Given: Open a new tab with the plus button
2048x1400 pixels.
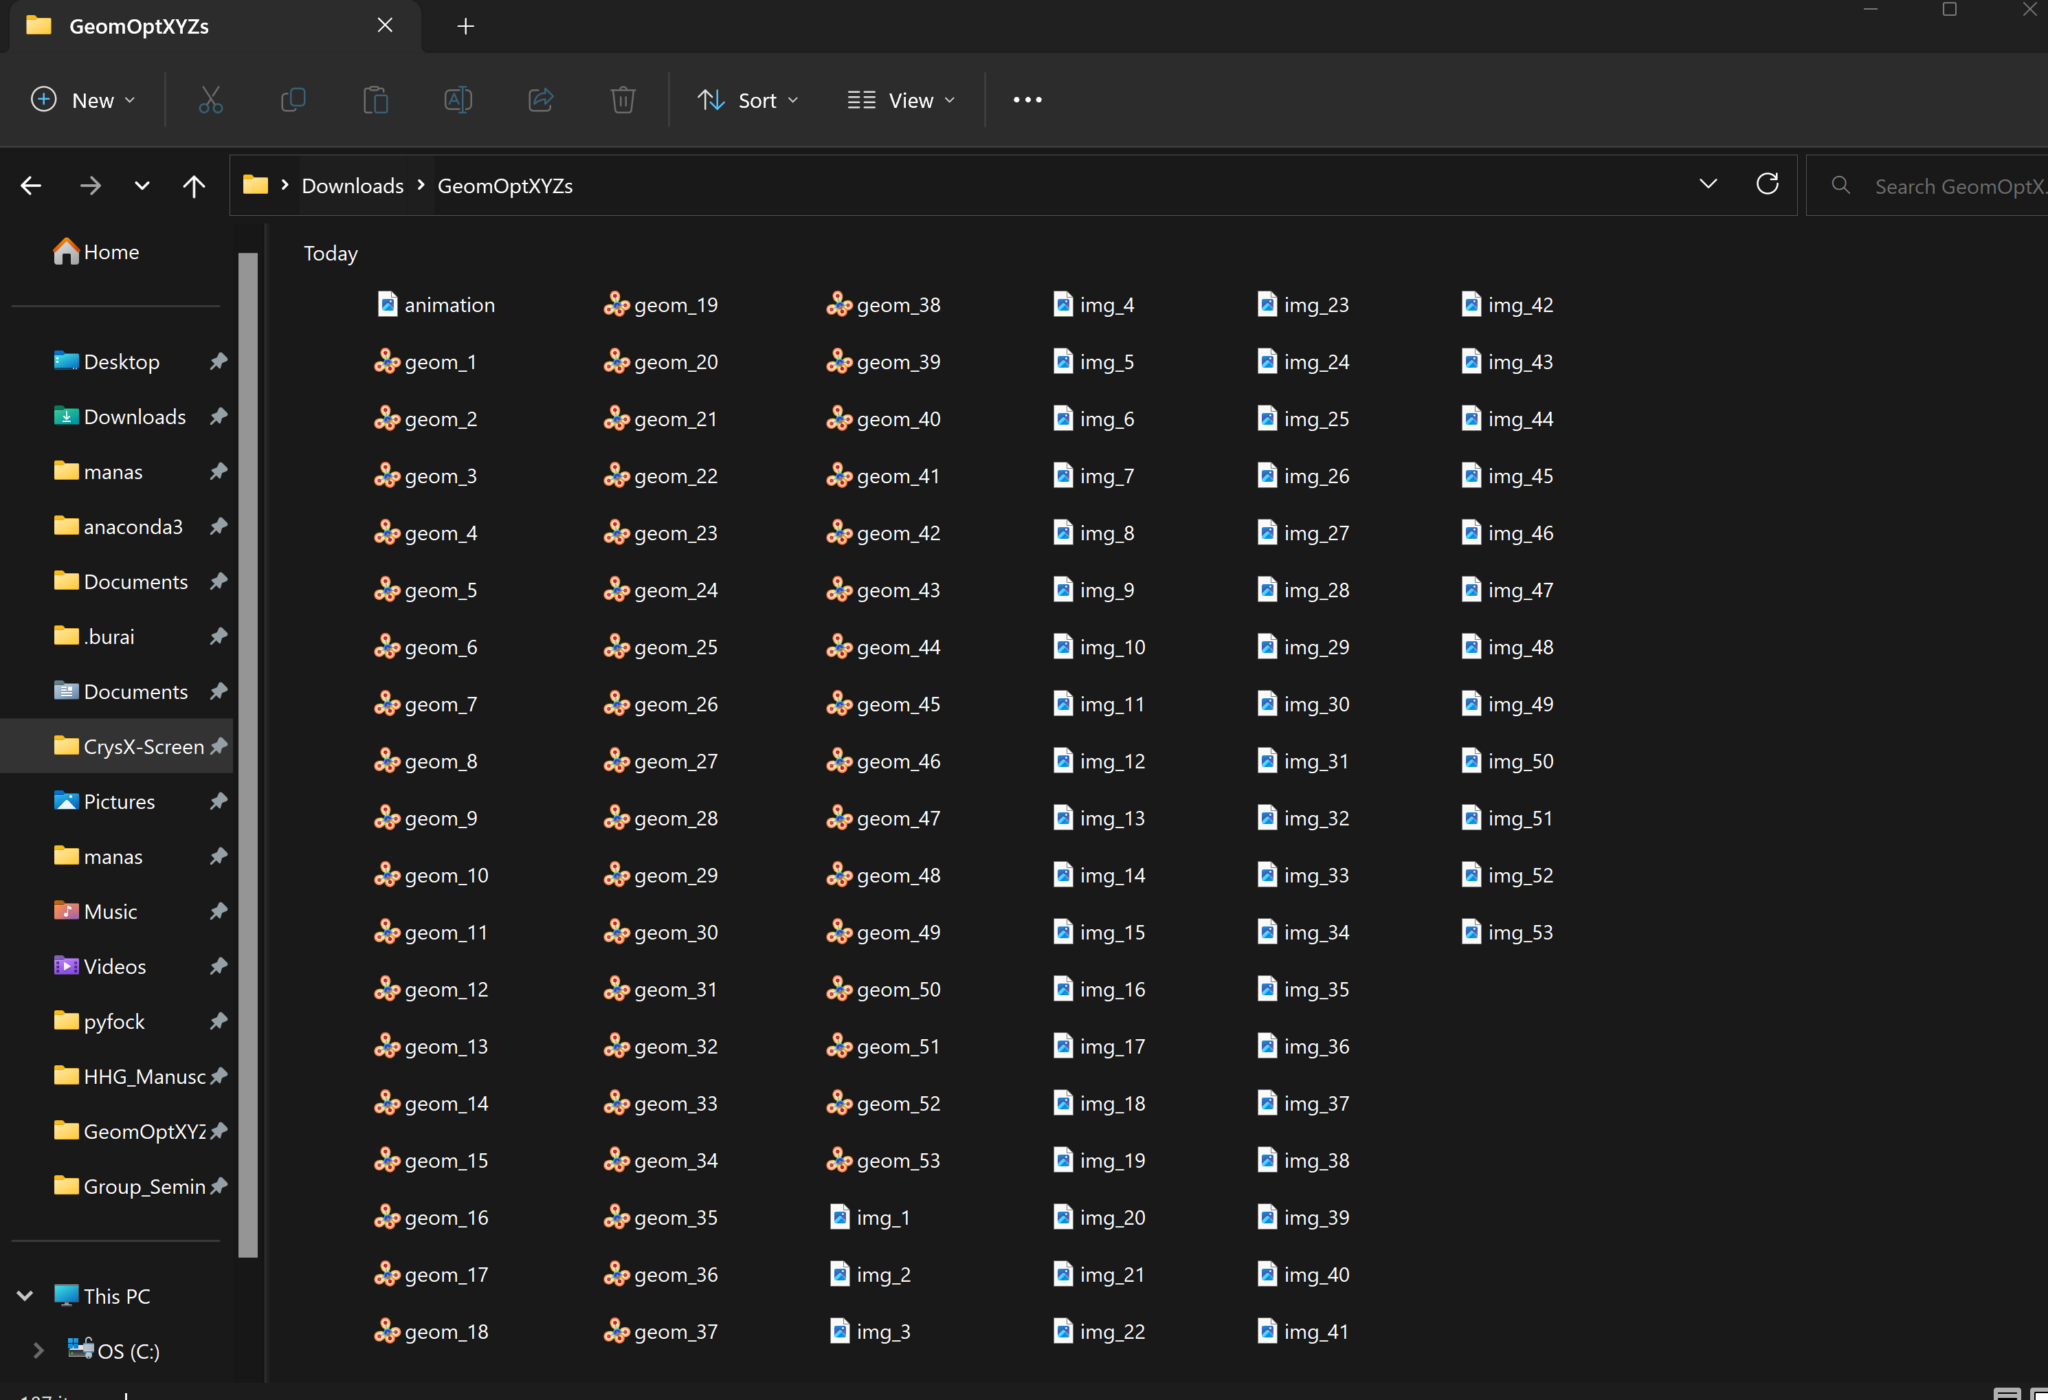Looking at the screenshot, I should (464, 26).
